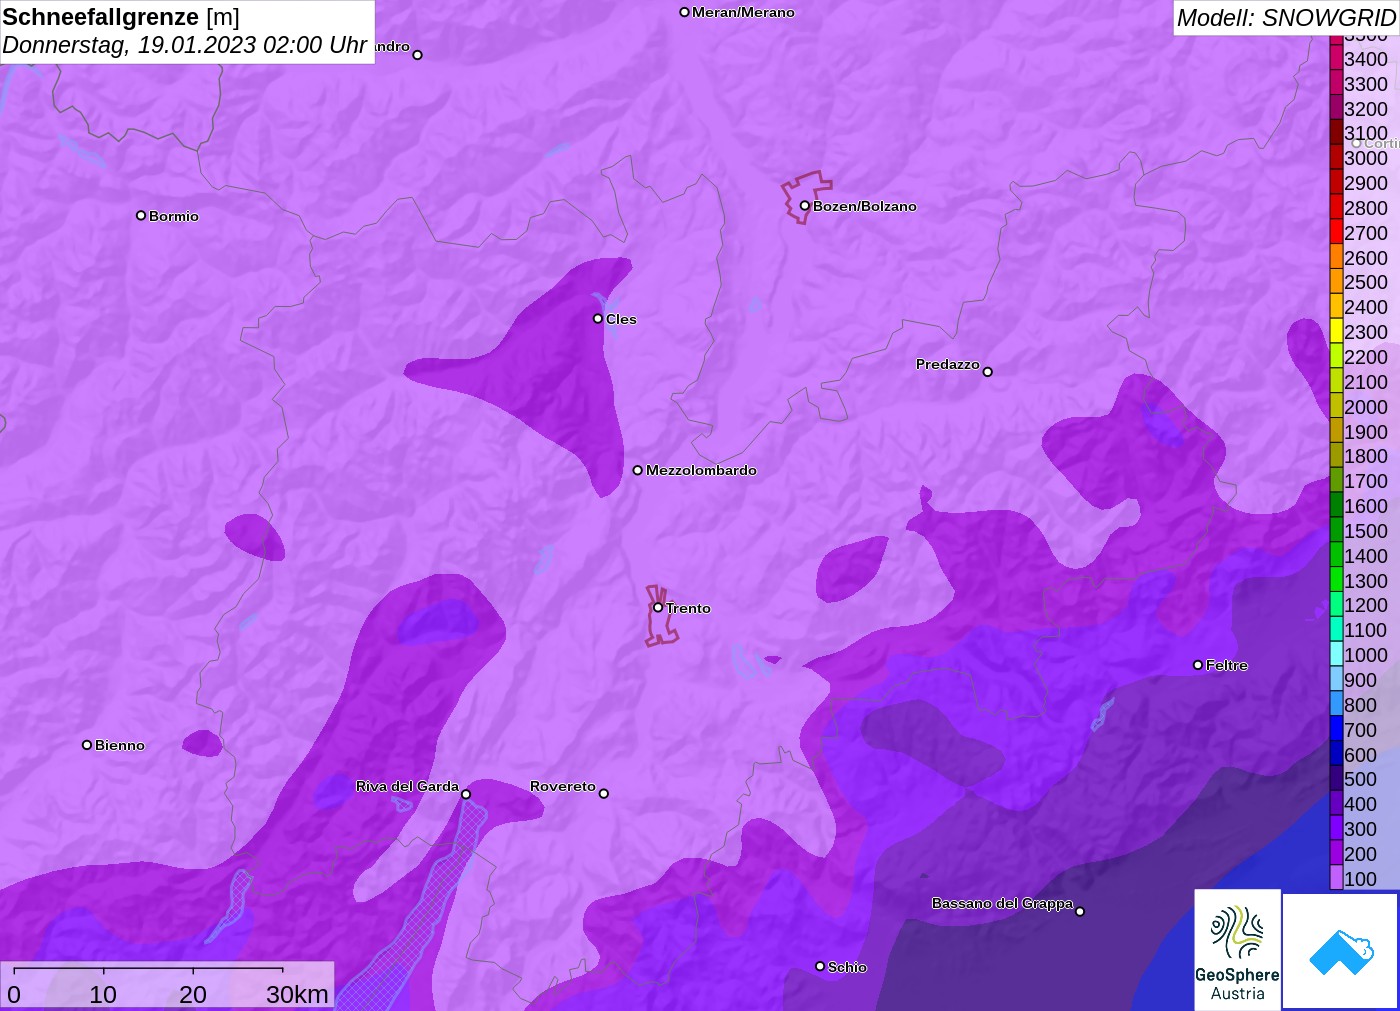Click the Mezzolombardo map marker
This screenshot has height=1011, width=1400.
[x=637, y=470]
